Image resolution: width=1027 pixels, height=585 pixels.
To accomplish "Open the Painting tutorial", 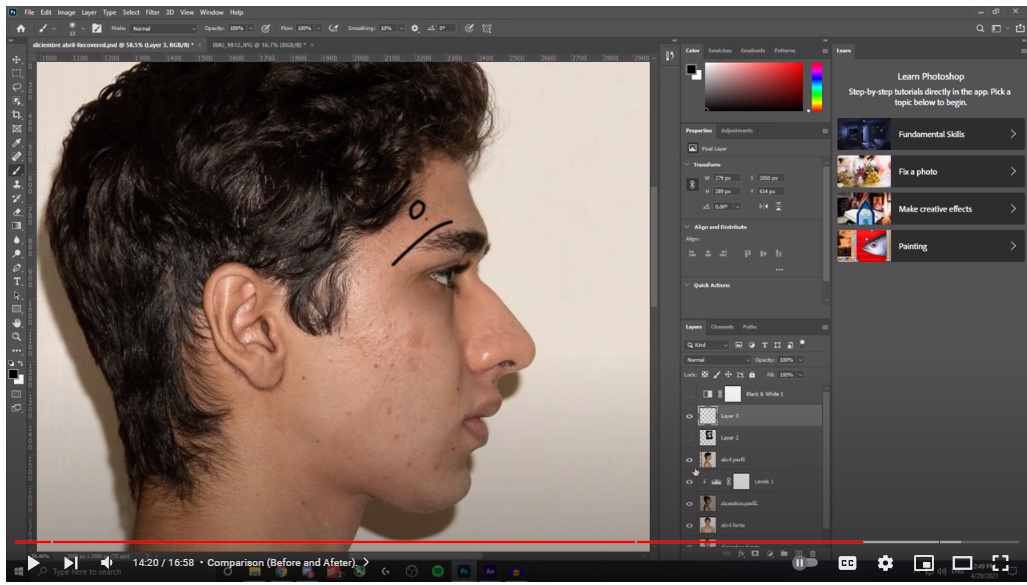I will pos(931,246).
